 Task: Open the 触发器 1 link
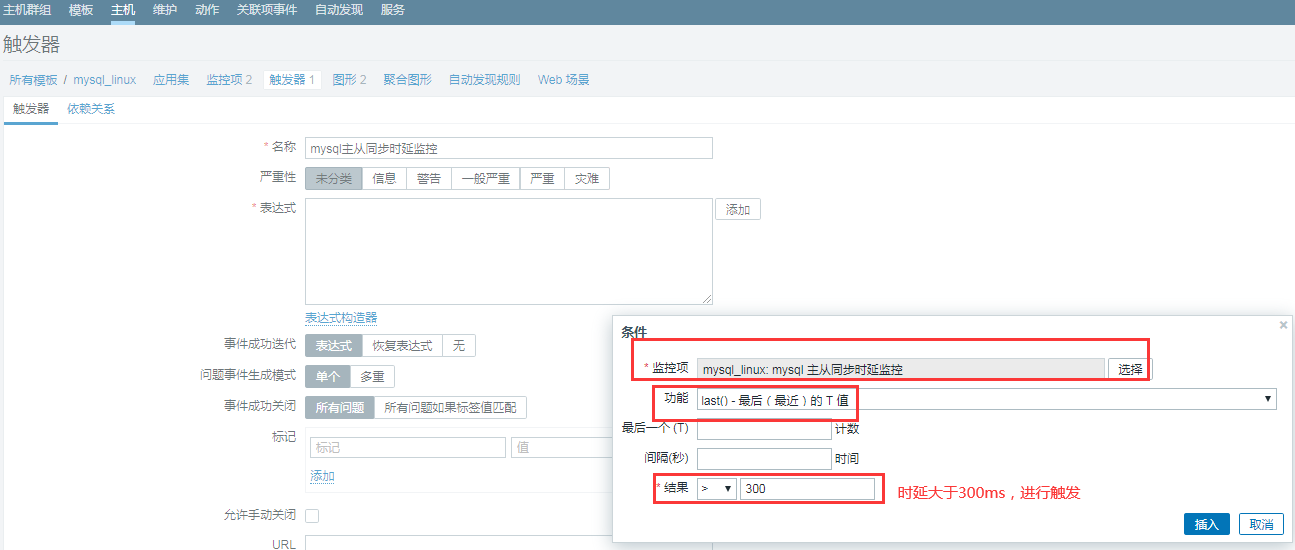pyautogui.click(x=292, y=80)
